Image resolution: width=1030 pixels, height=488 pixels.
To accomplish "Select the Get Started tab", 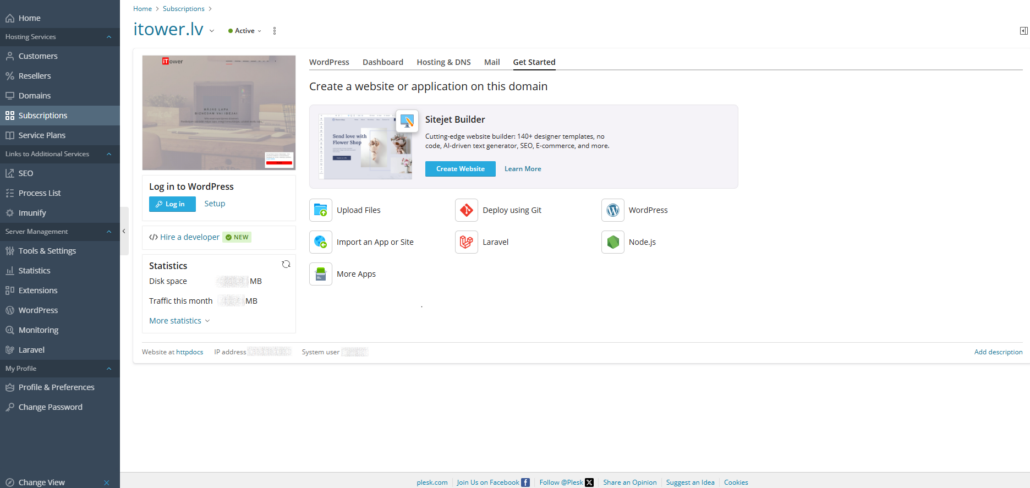I will 534,62.
